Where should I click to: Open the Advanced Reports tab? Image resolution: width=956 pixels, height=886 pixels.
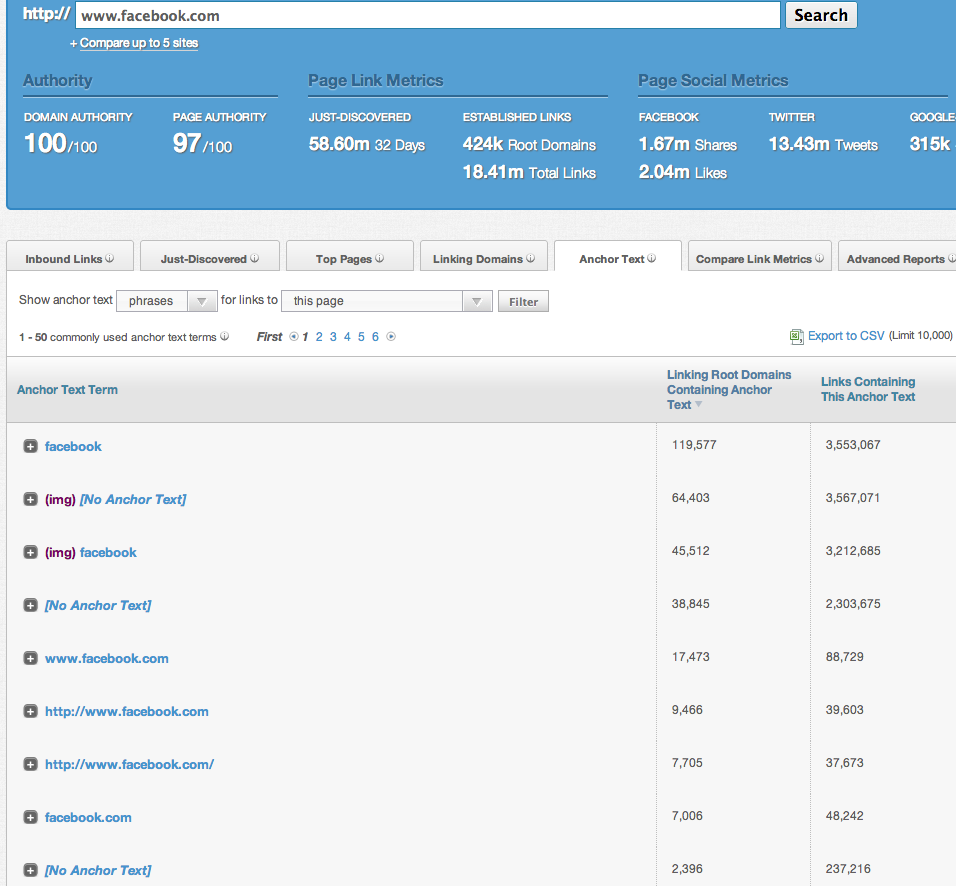pos(897,256)
